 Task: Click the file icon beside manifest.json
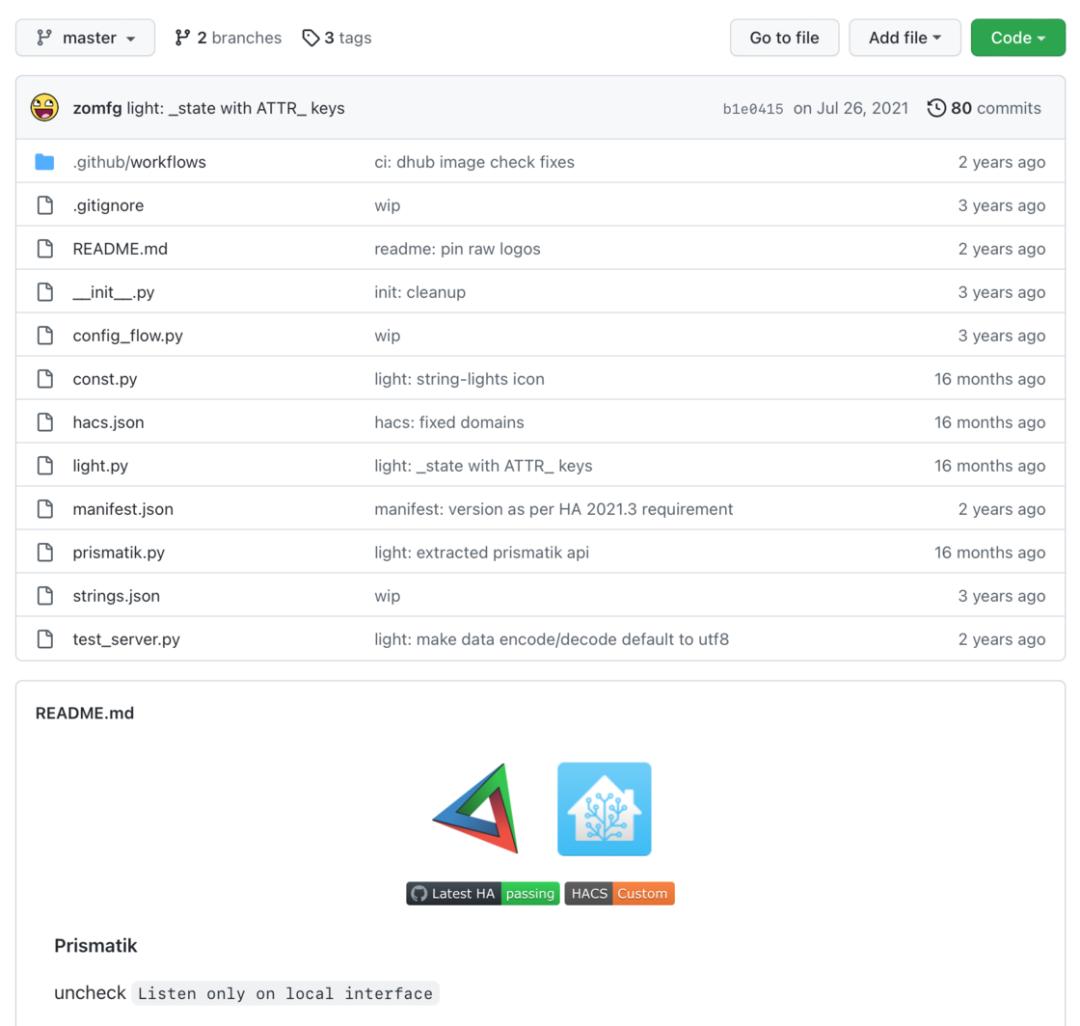pyautogui.click(x=45, y=509)
